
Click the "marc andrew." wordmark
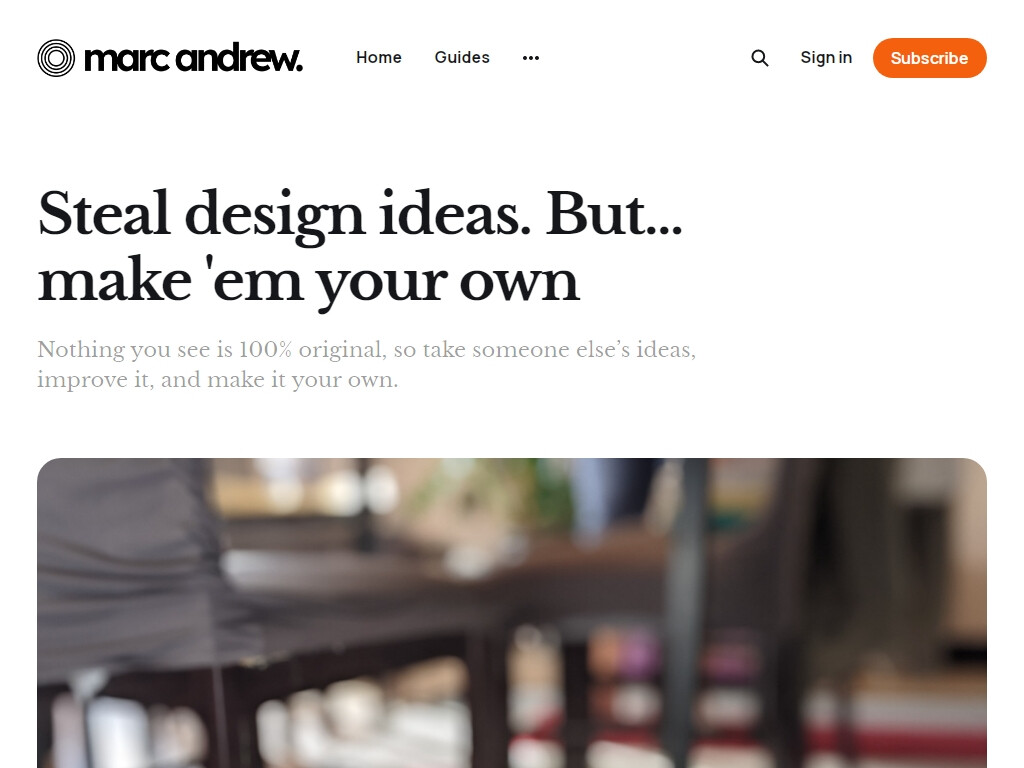[x=194, y=59]
